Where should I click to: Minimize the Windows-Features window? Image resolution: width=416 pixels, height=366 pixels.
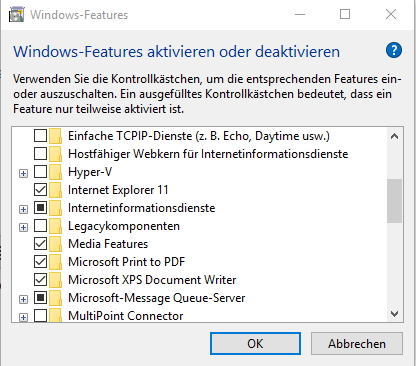300,14
